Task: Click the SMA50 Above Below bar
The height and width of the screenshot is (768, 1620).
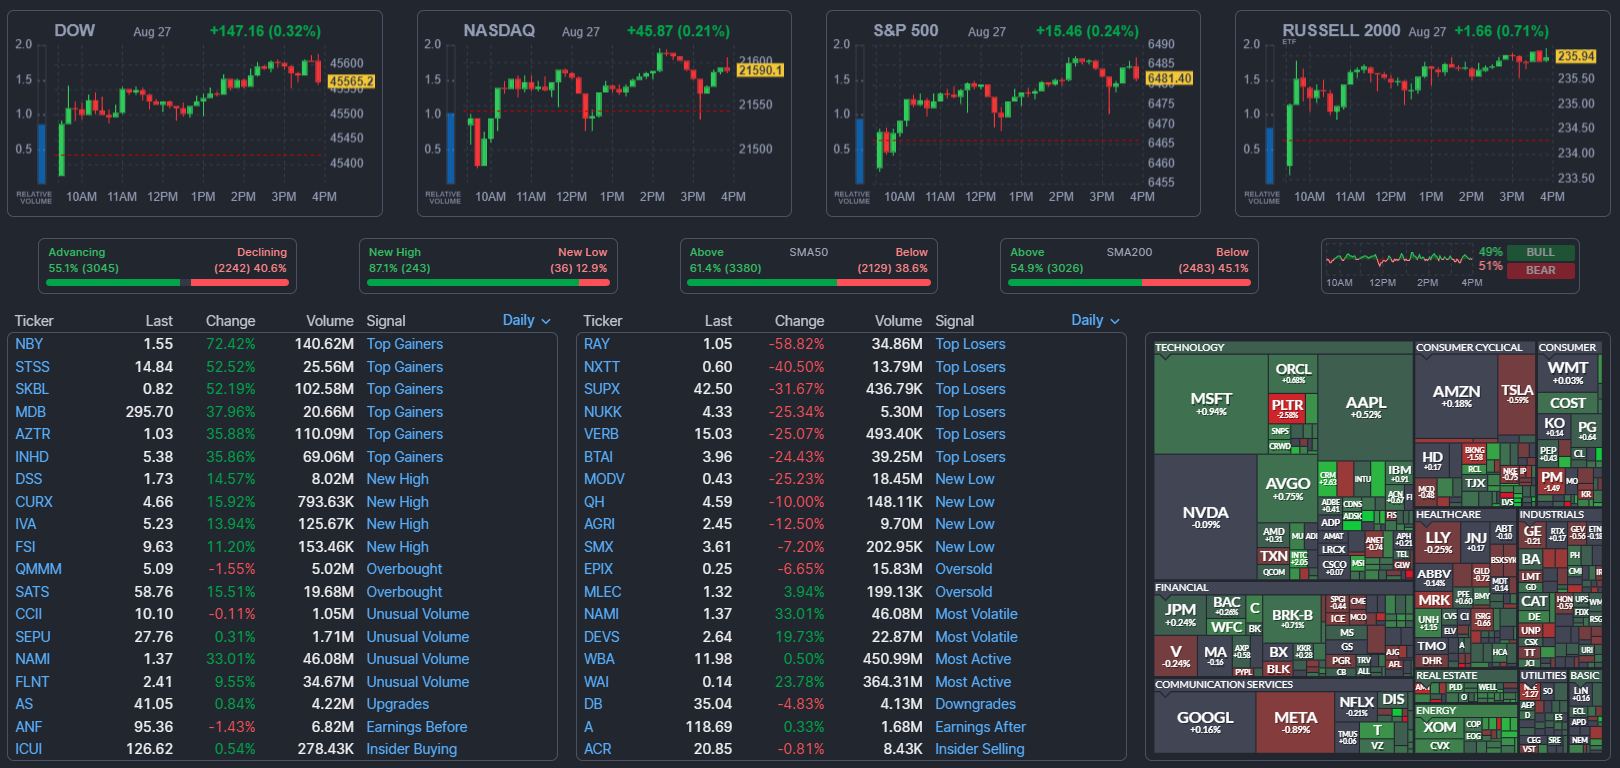Action: pyautogui.click(x=809, y=283)
